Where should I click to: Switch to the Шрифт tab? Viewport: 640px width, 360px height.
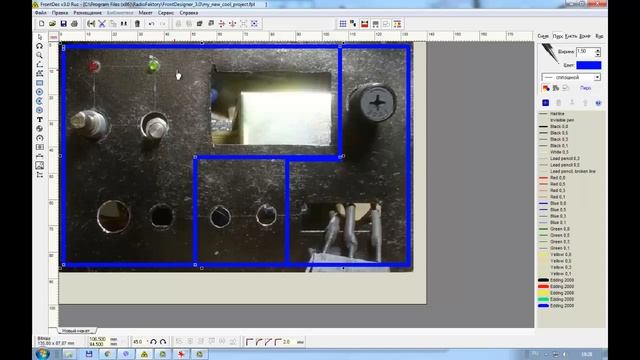point(584,36)
